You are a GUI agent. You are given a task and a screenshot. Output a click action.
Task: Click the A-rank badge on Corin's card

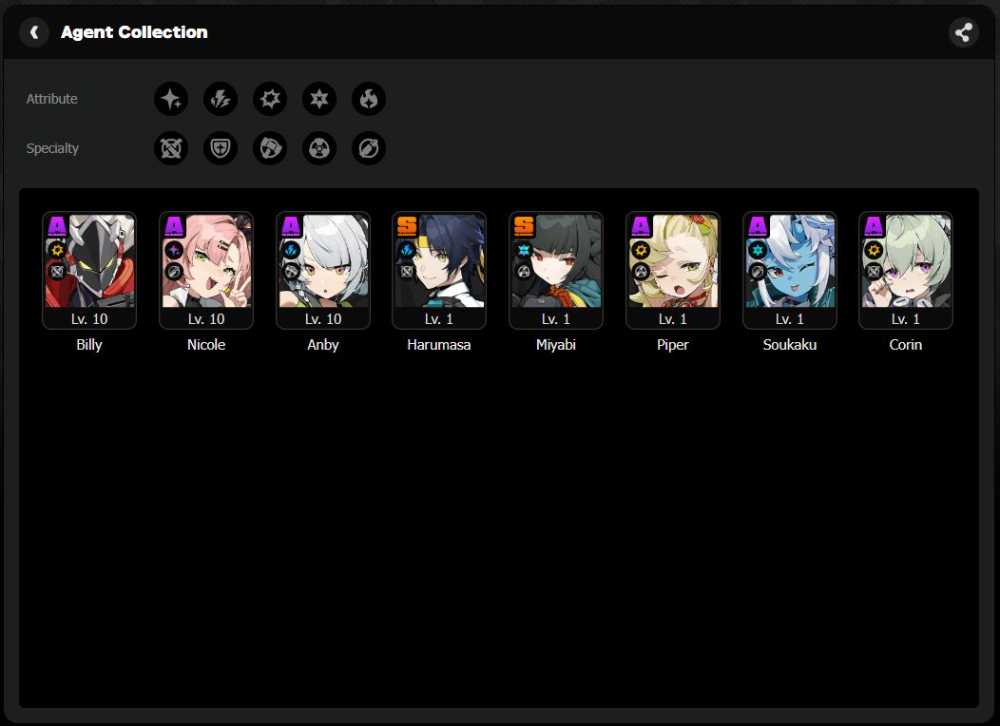pyautogui.click(x=874, y=226)
